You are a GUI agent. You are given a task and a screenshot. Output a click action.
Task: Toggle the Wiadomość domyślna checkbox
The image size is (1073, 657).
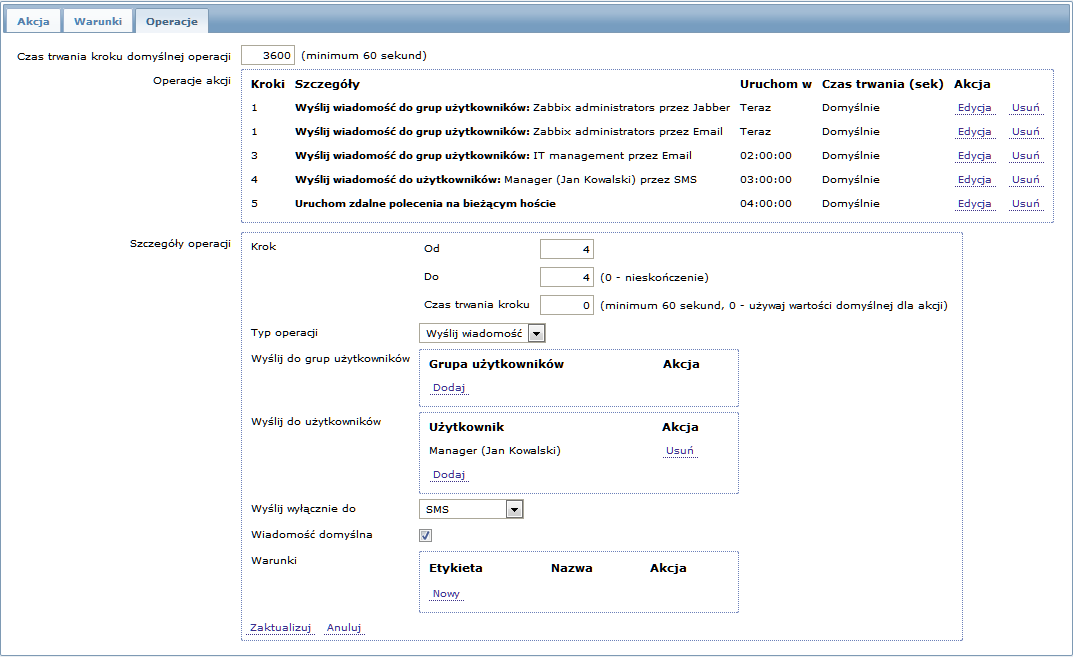point(426,535)
